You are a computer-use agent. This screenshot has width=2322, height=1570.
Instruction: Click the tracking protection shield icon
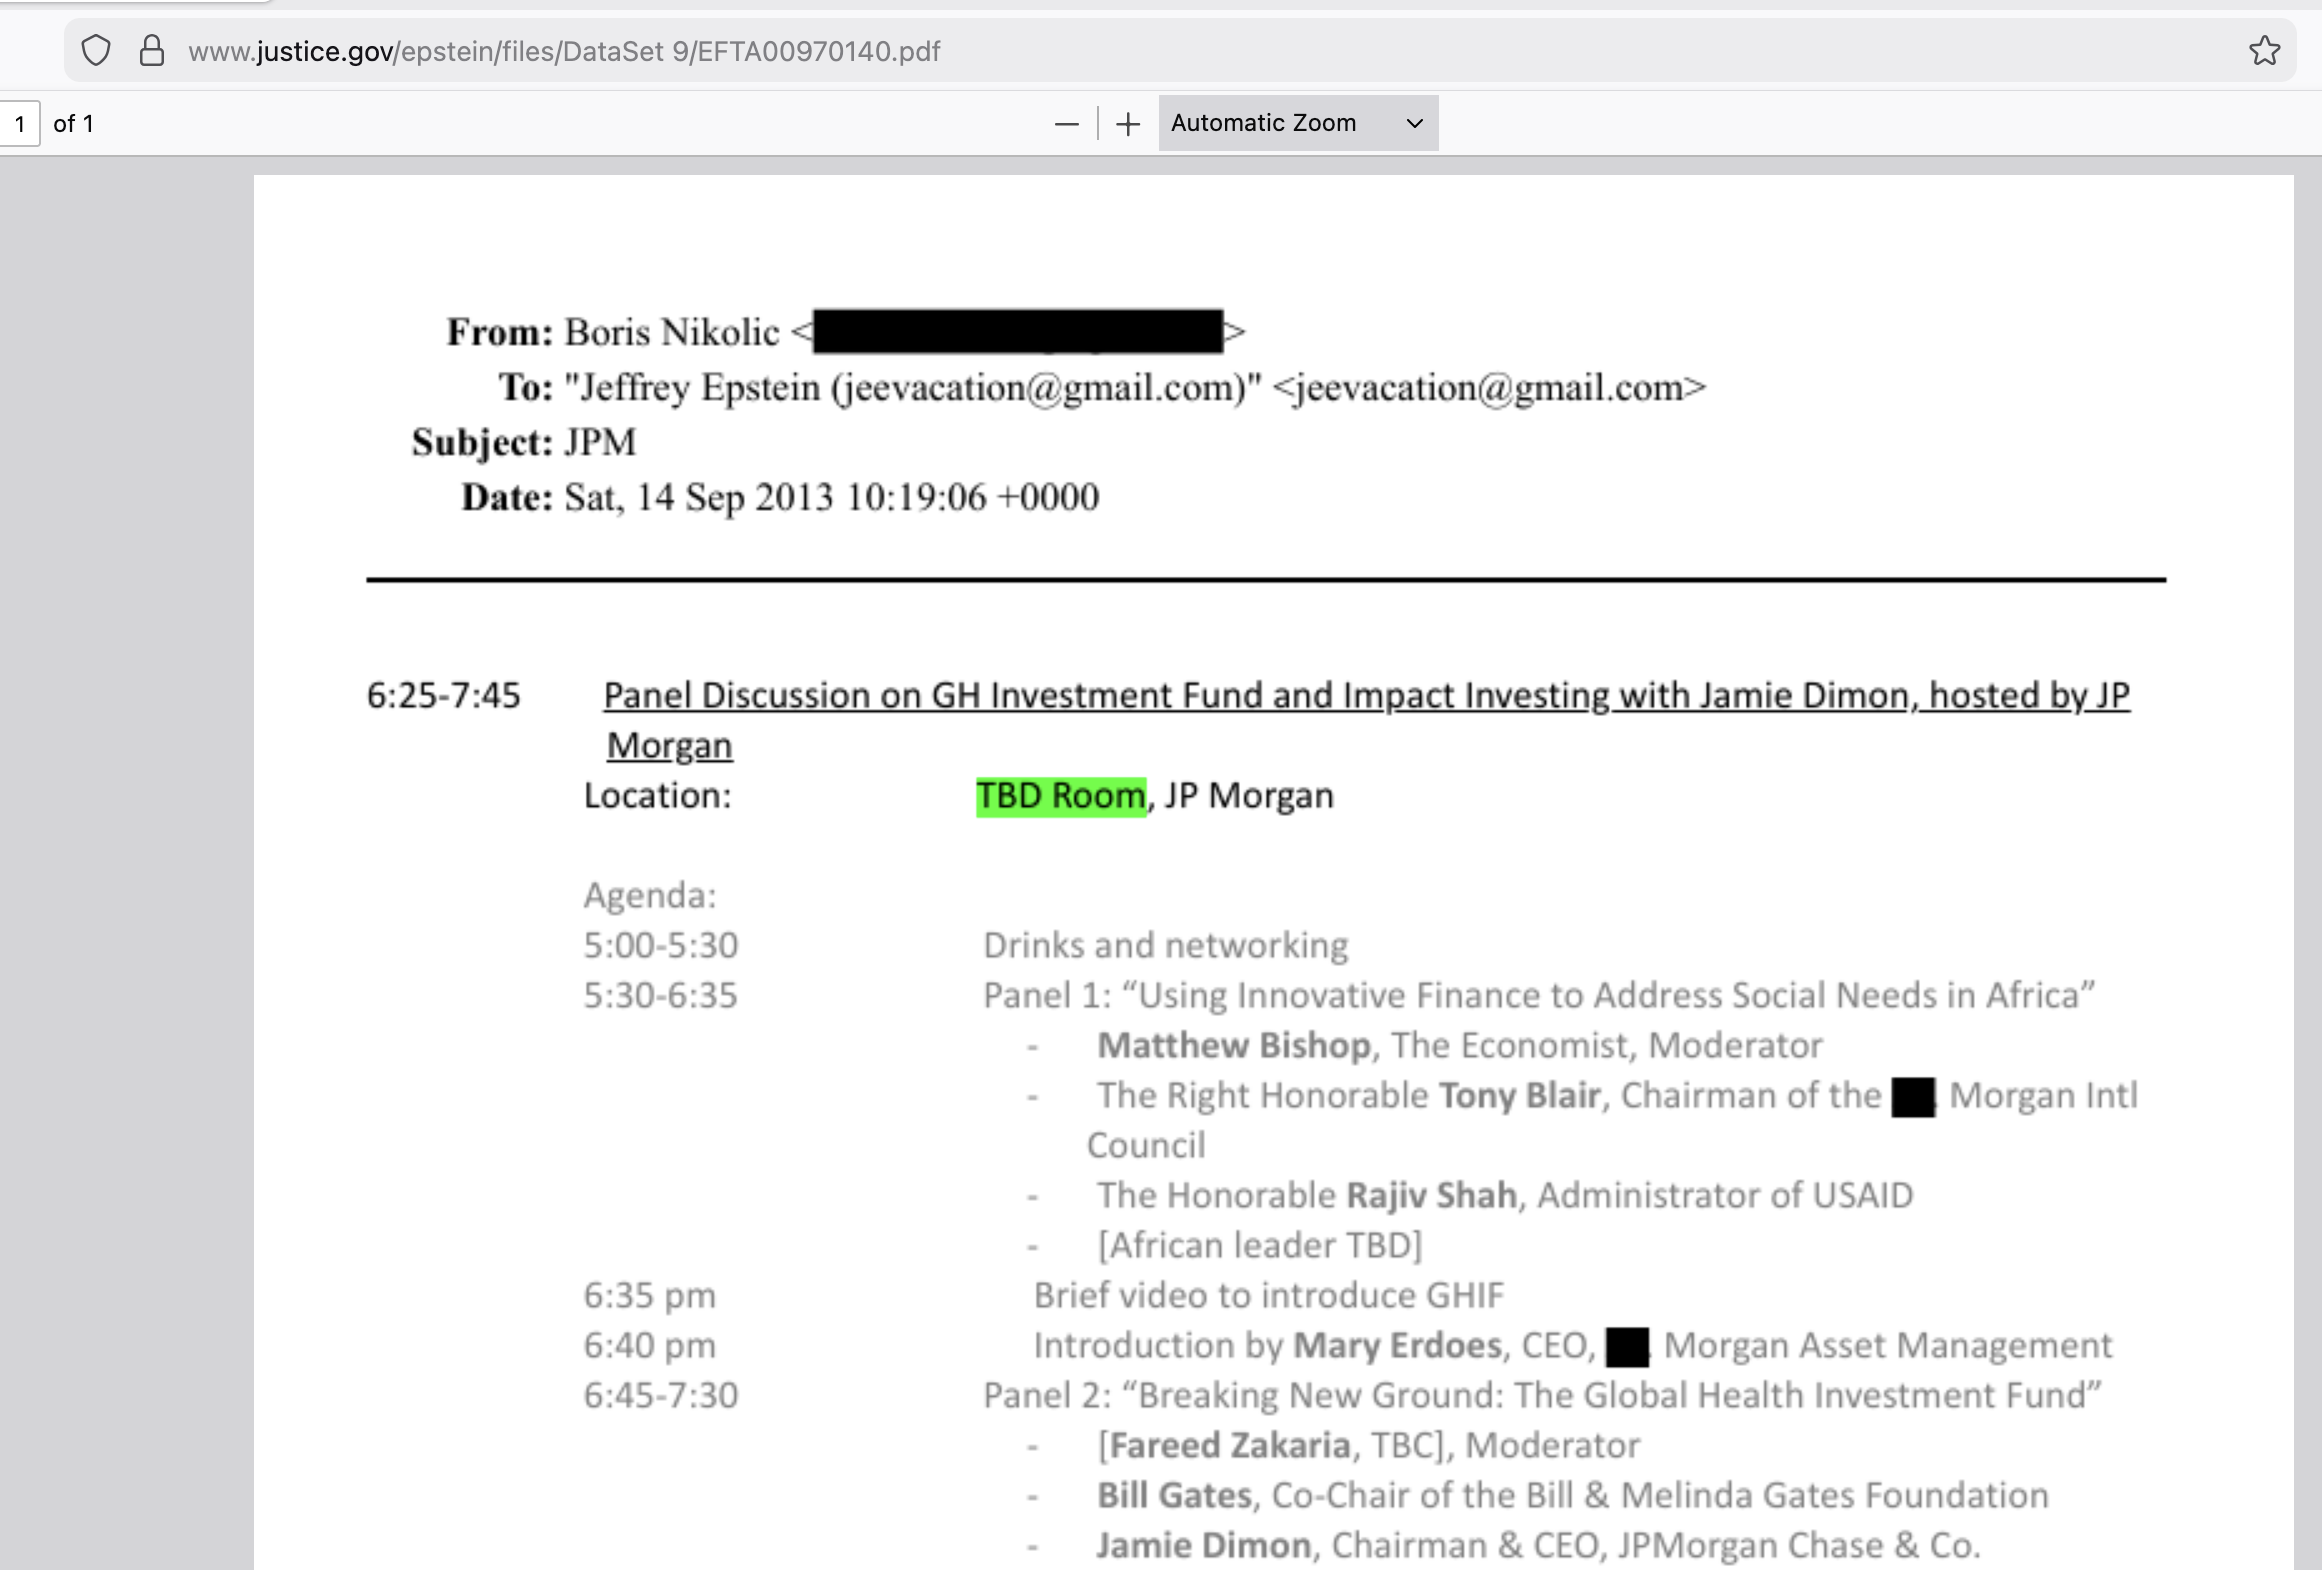pyautogui.click(x=96, y=51)
